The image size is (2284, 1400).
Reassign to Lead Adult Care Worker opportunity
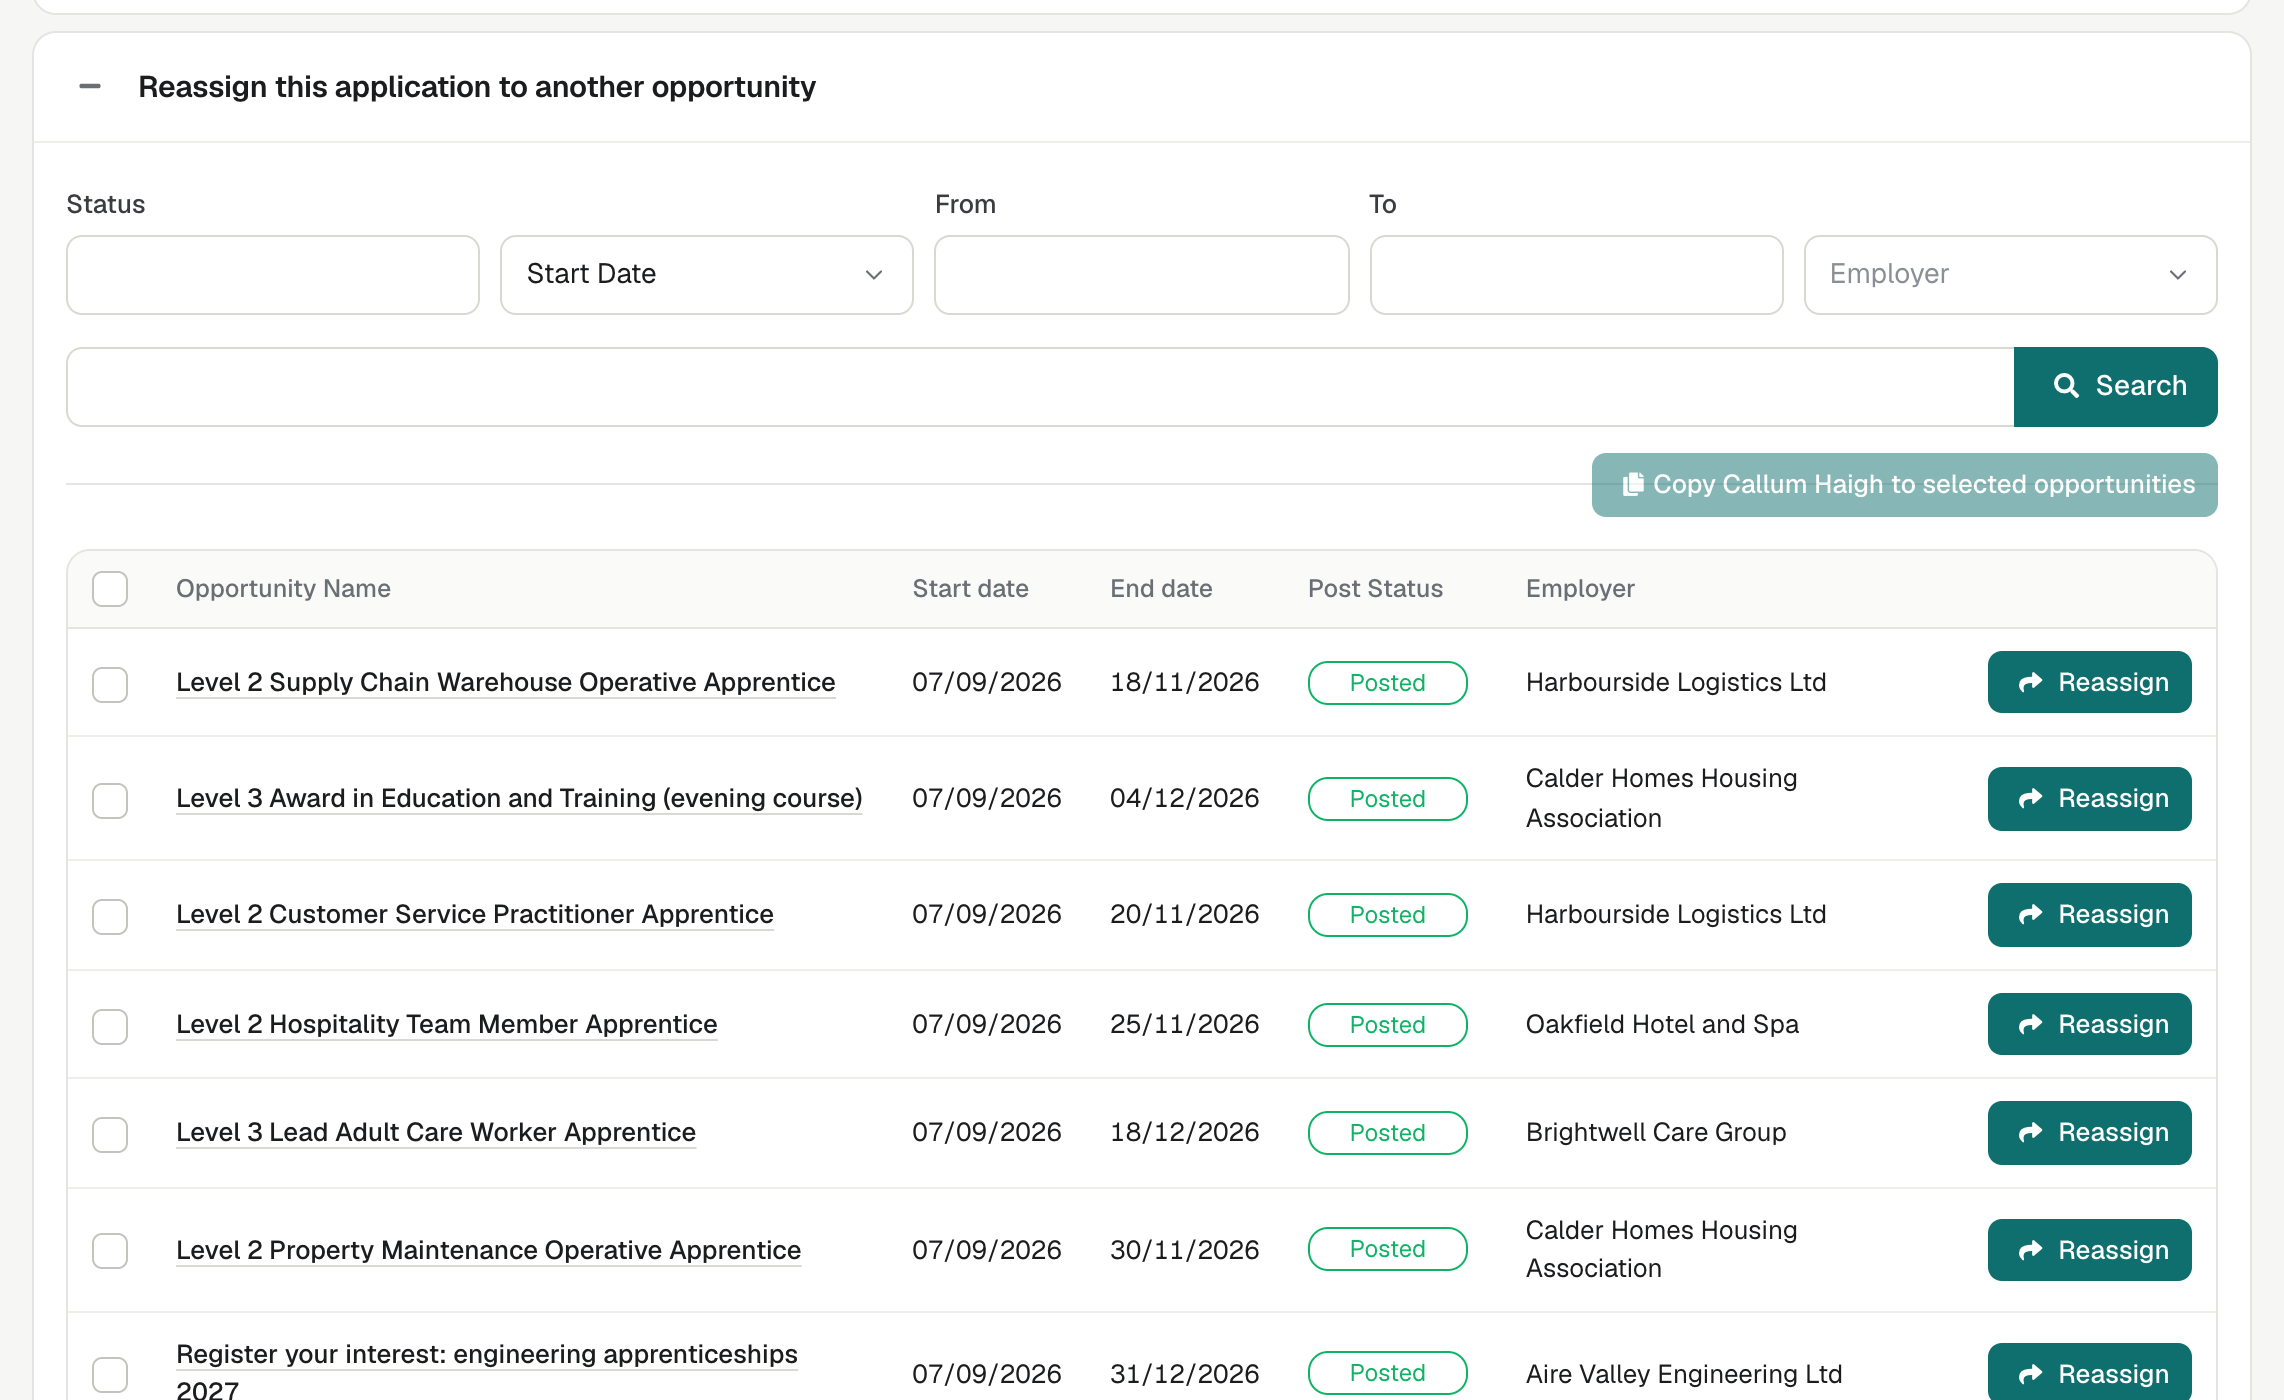tap(2090, 1132)
